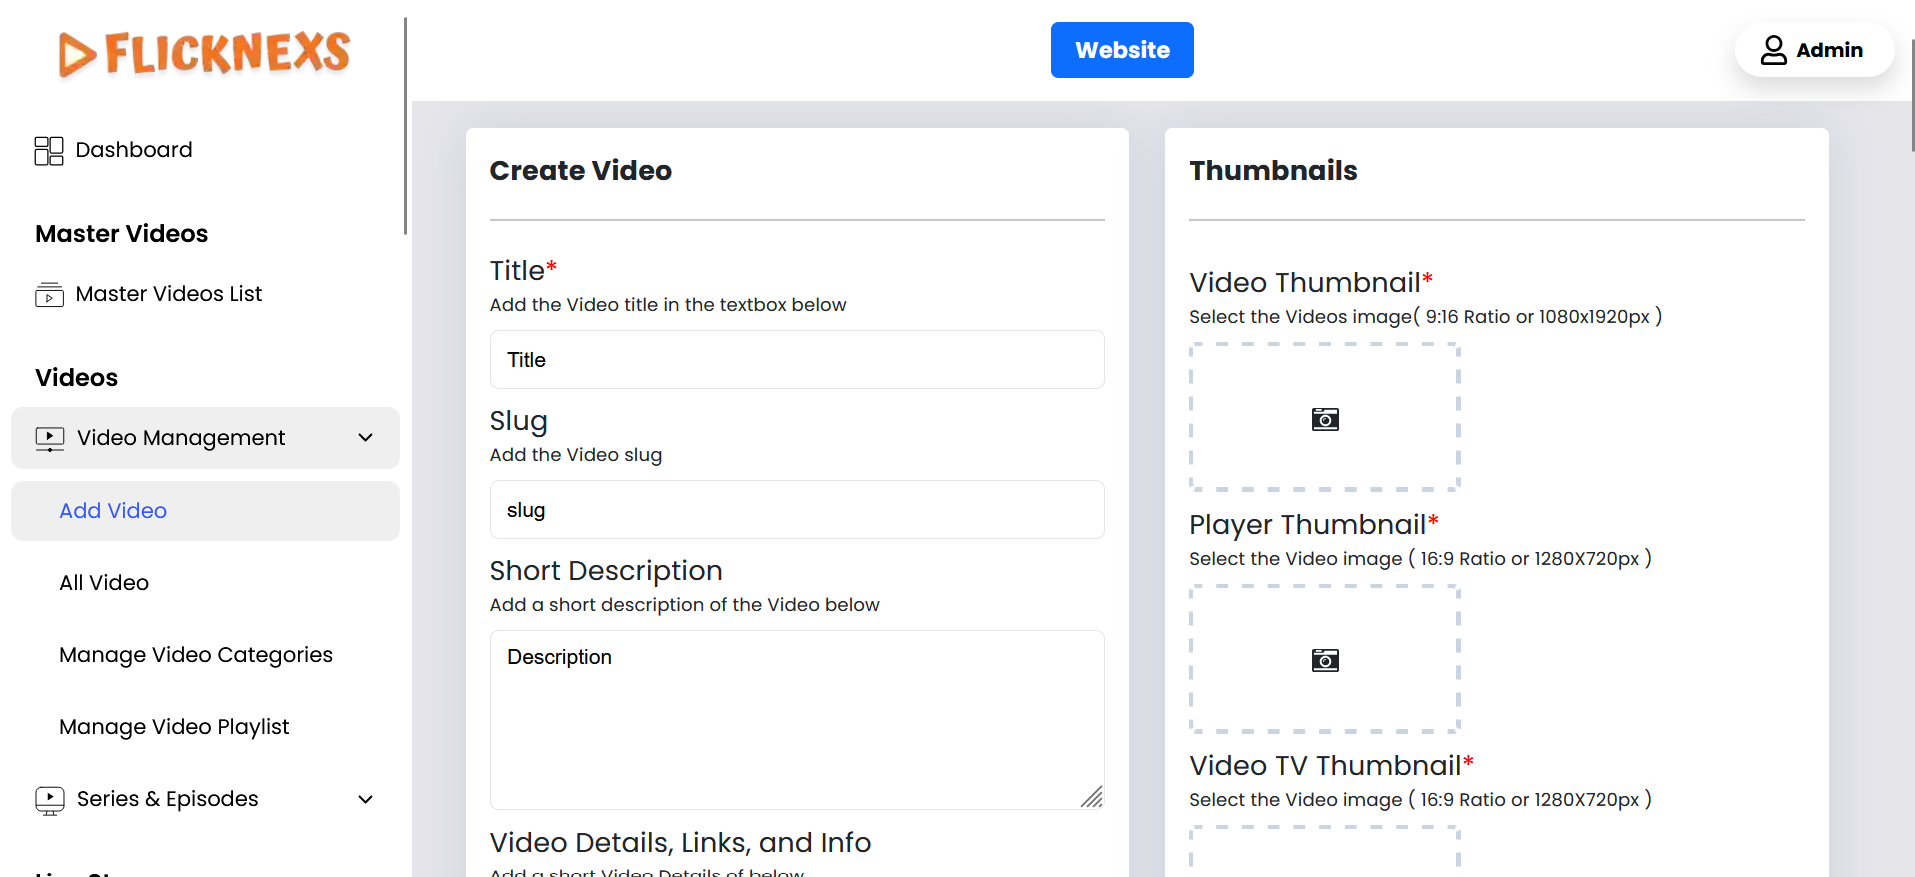Image resolution: width=1915 pixels, height=877 pixels.
Task: Click the Admin user profile icon
Action: (x=1773, y=50)
